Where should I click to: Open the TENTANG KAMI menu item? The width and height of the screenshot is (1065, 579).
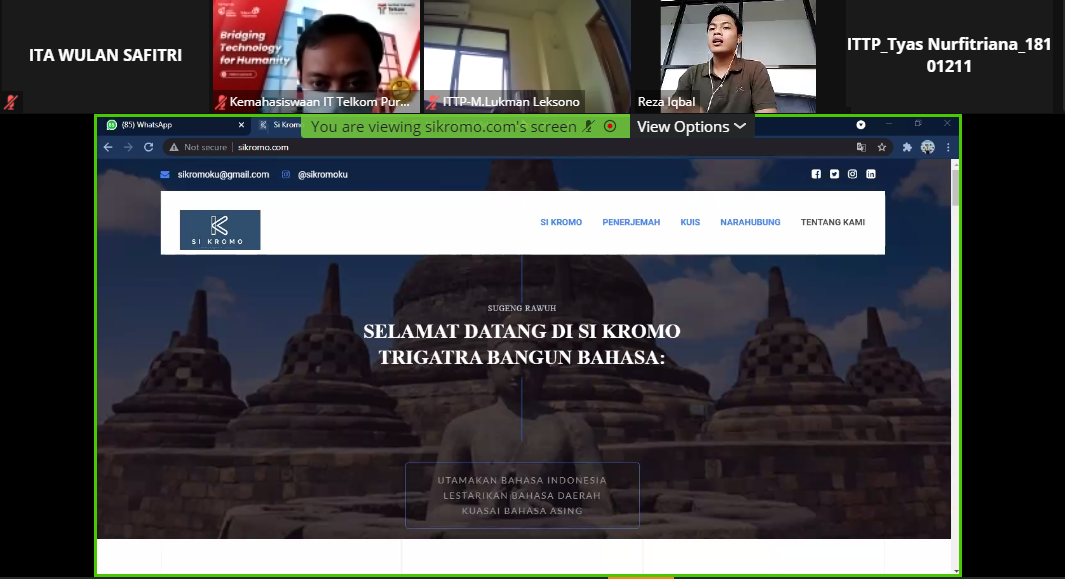833,222
